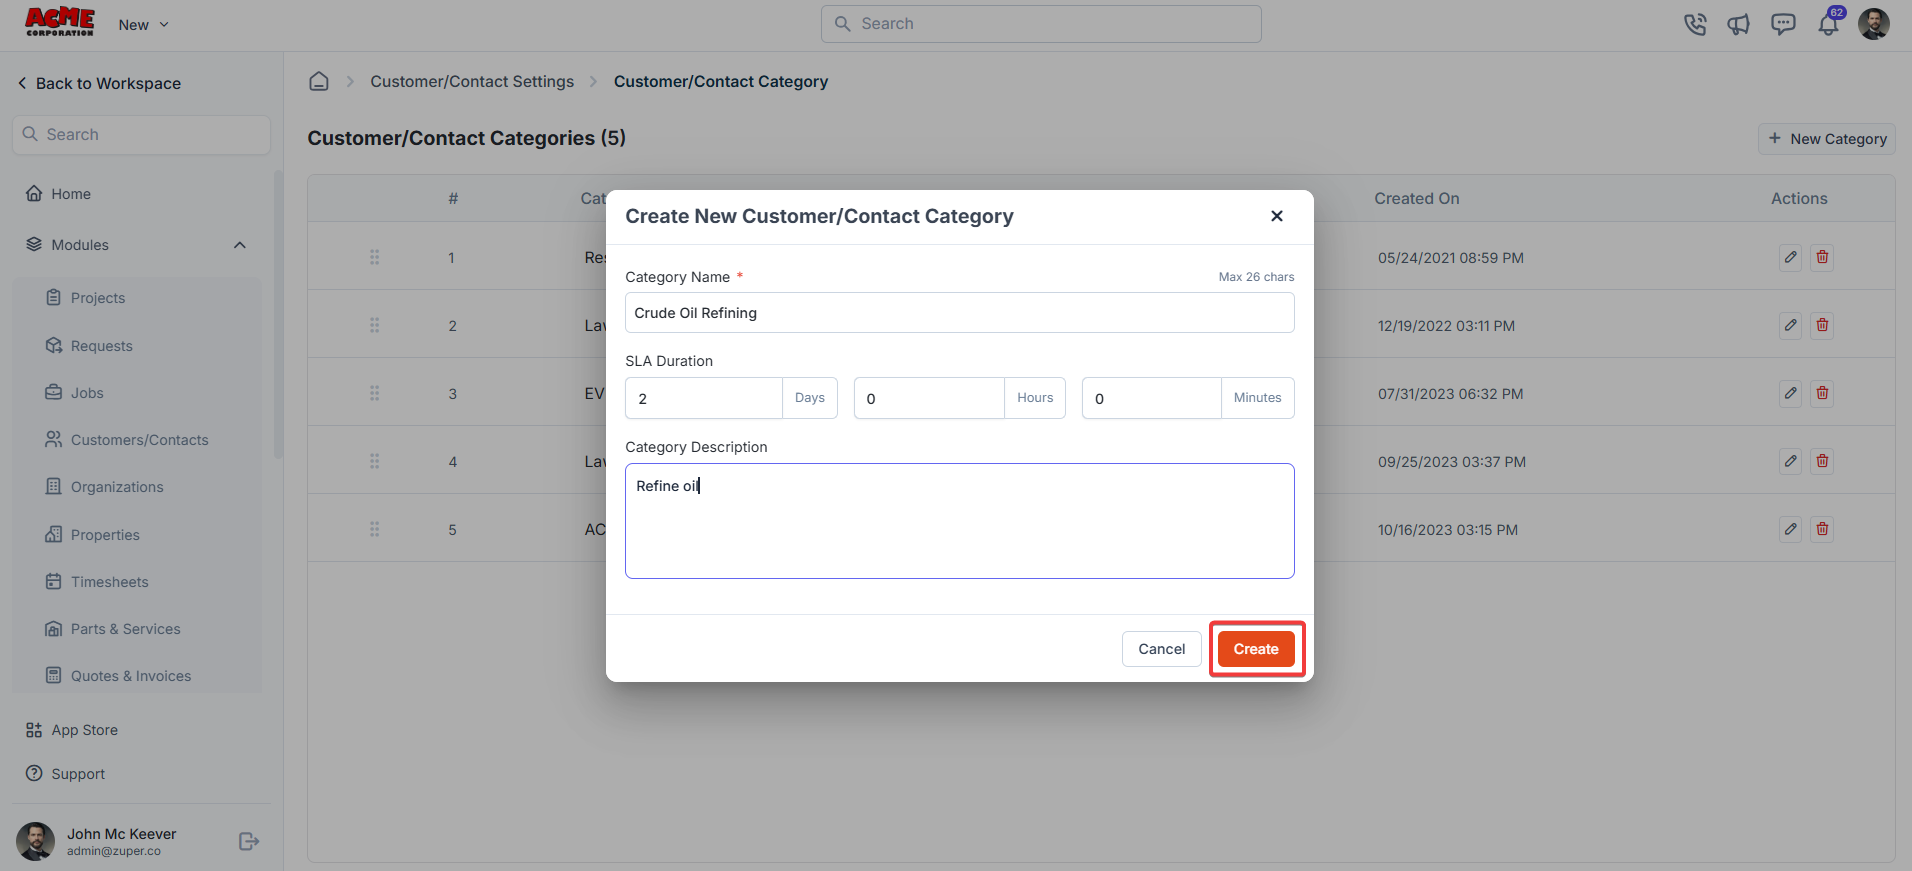Click the logout icon beside John Mc Keever

[249, 842]
